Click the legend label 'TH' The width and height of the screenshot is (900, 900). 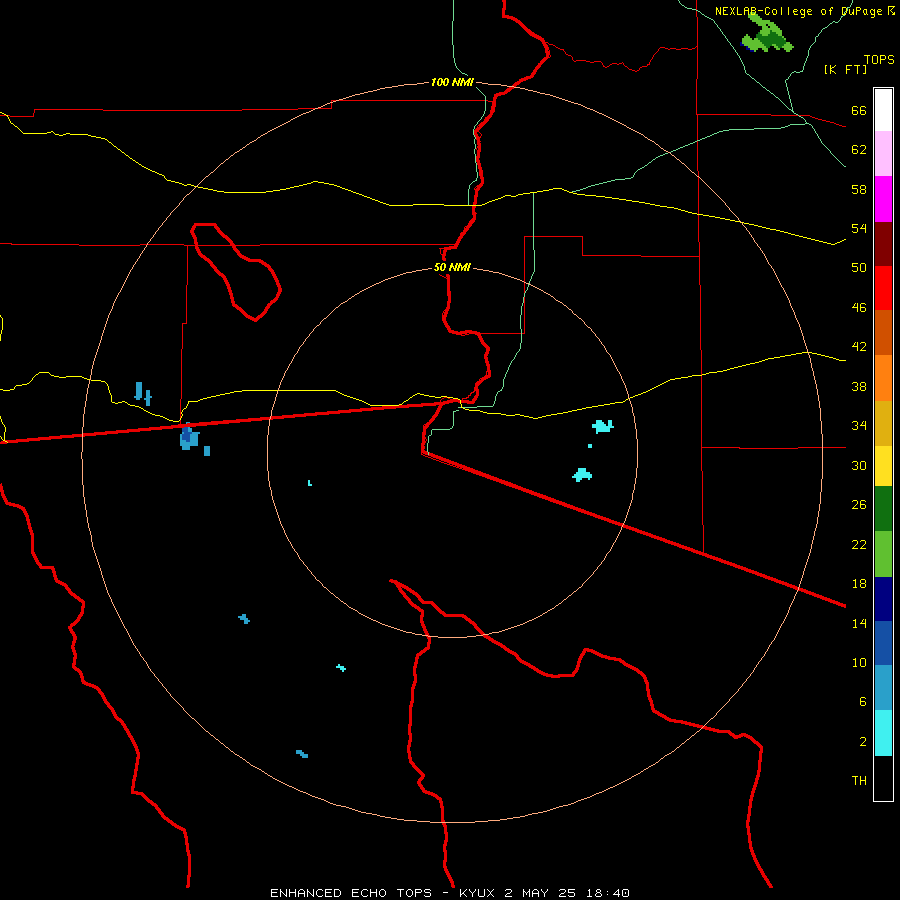click(859, 780)
